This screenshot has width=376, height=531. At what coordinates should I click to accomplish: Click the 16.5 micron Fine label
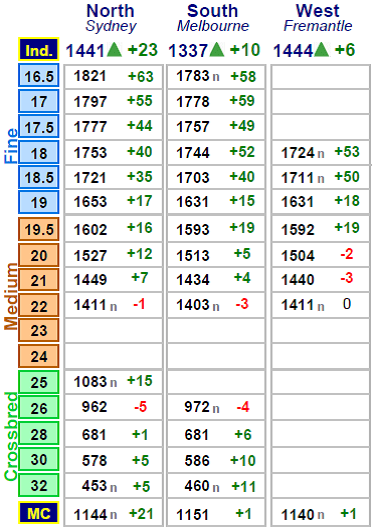[39, 75]
